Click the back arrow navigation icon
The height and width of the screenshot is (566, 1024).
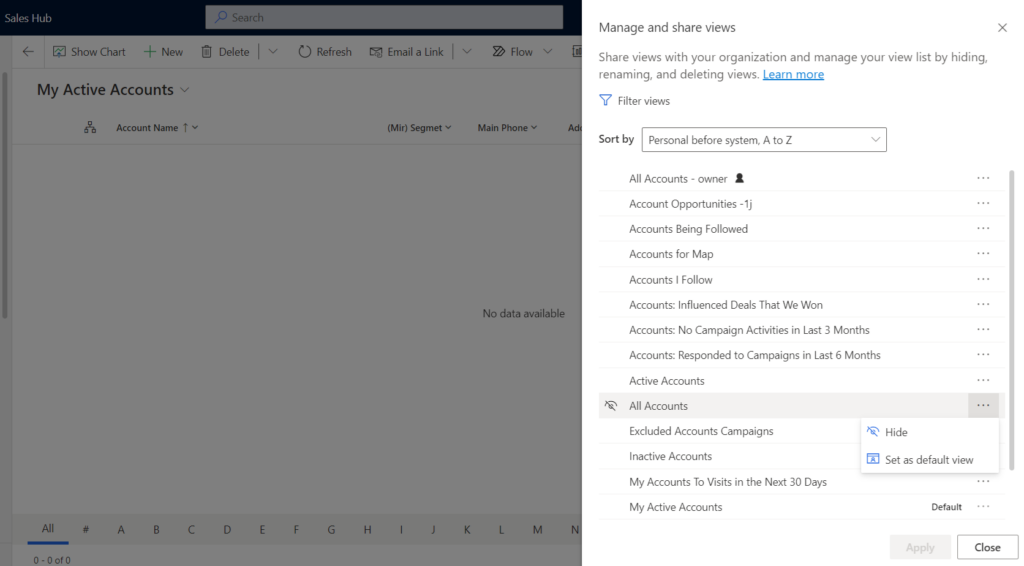[x=28, y=52]
